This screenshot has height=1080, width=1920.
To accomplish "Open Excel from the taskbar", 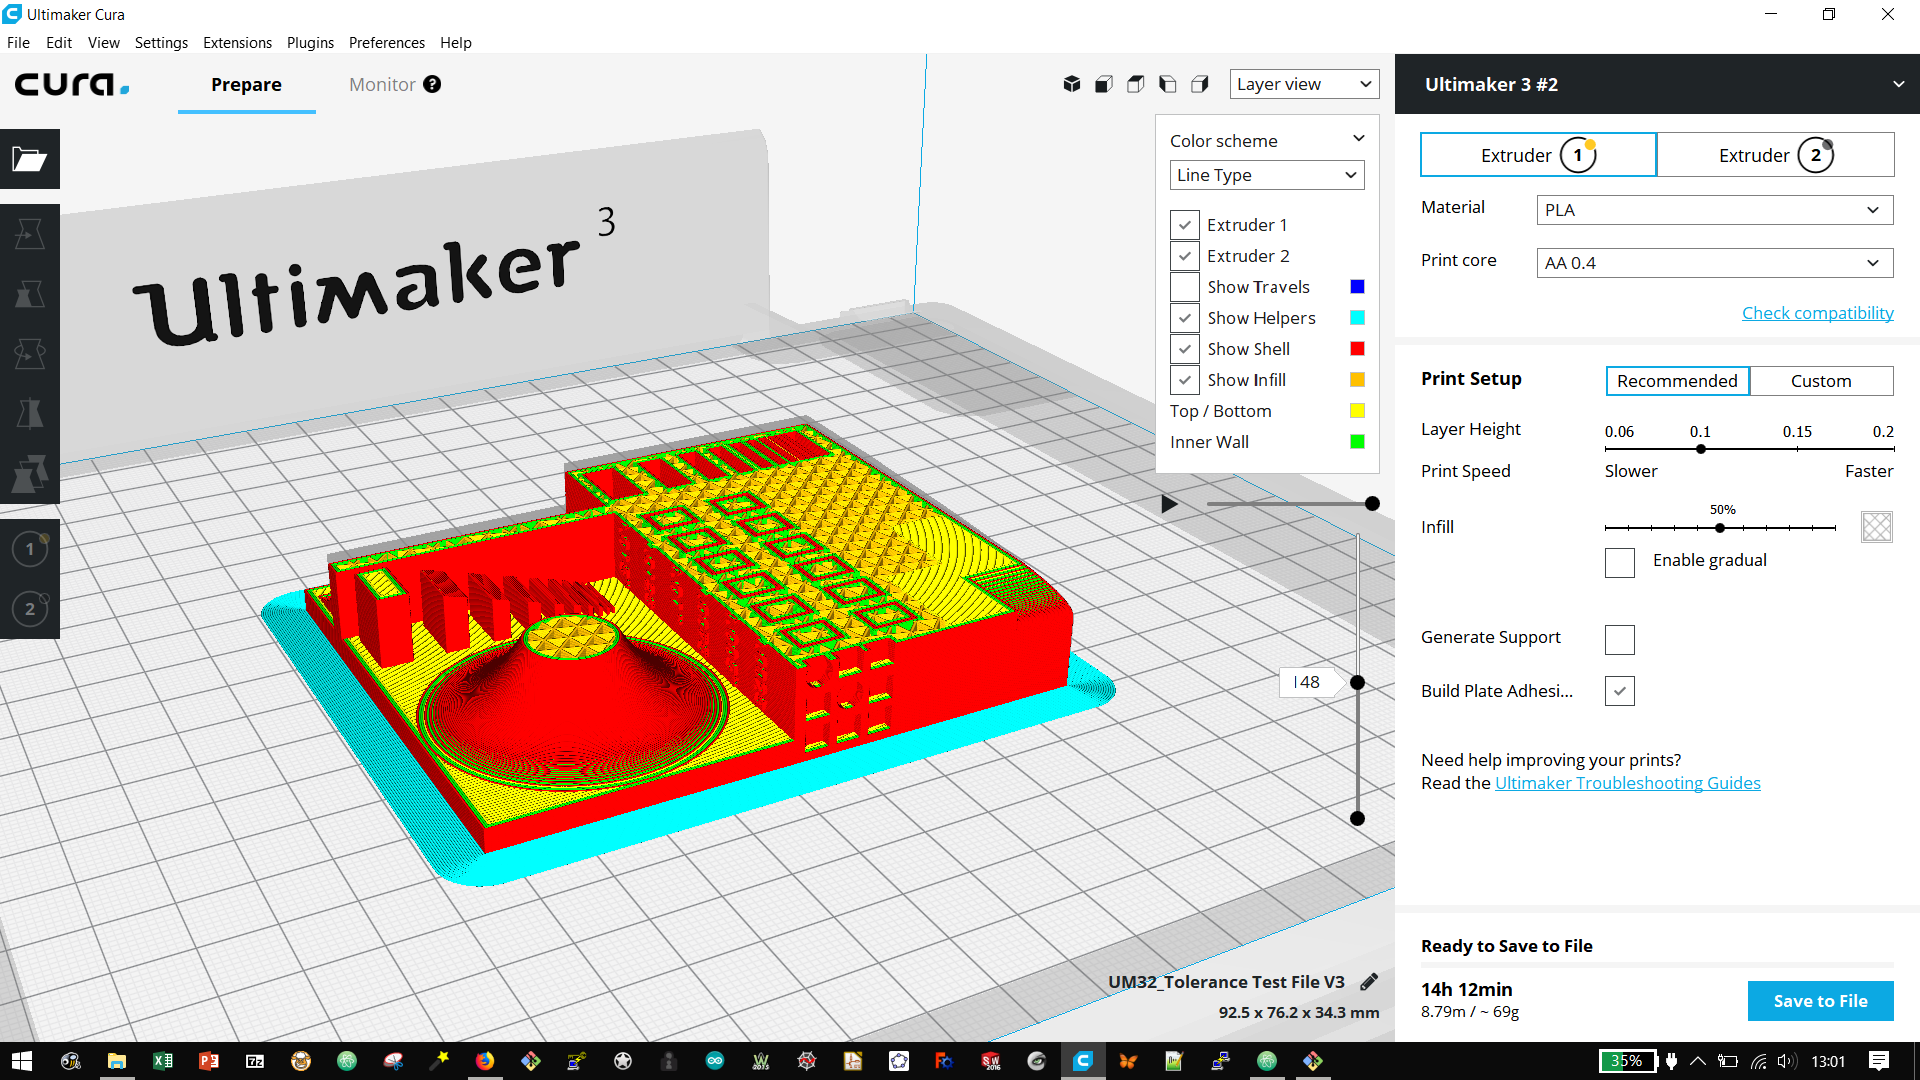I will click(163, 1061).
